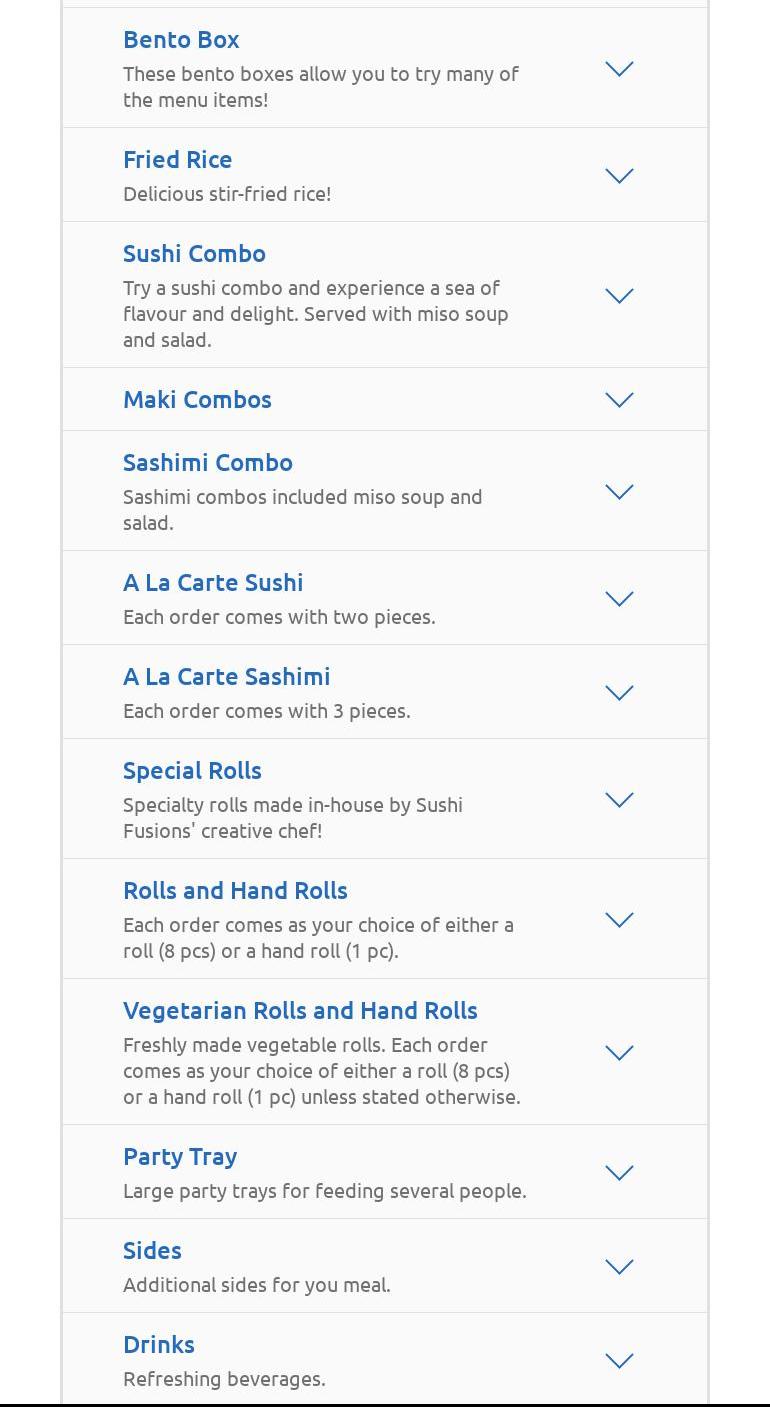Open the Bento Box category title

(x=181, y=40)
